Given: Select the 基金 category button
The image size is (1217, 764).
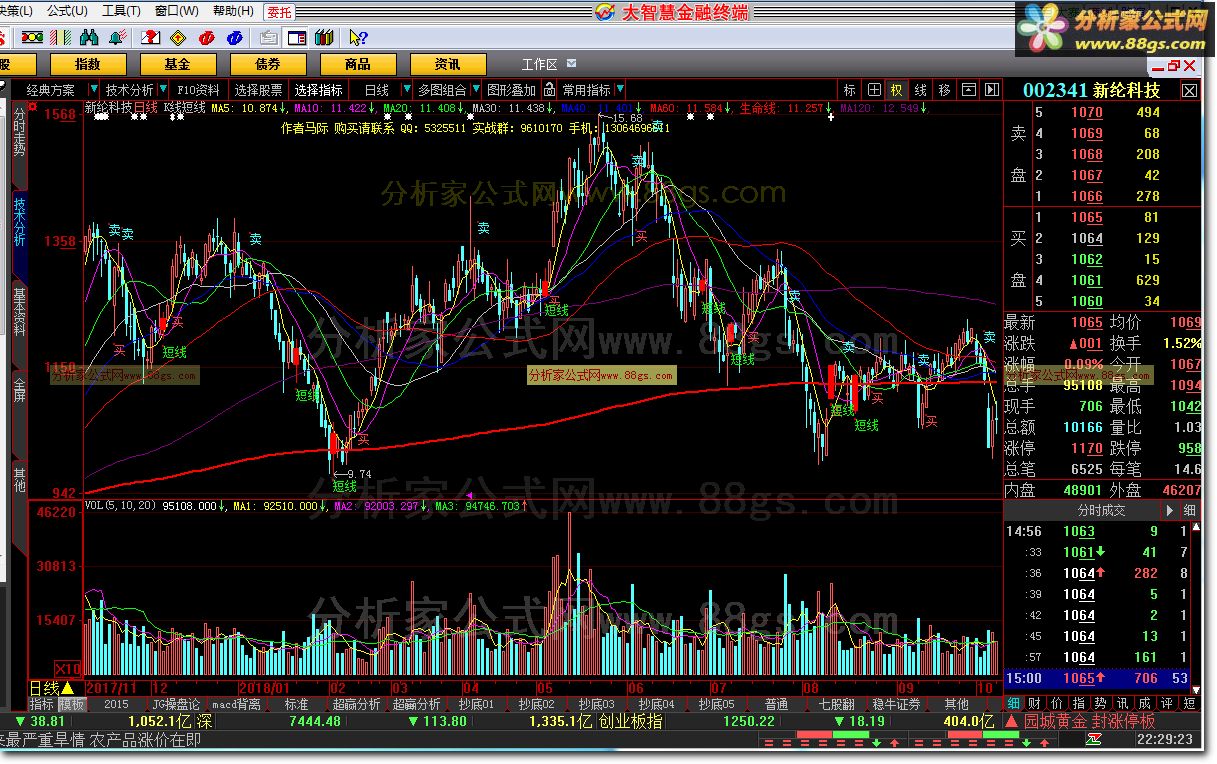Looking at the screenshot, I should coord(177,64).
